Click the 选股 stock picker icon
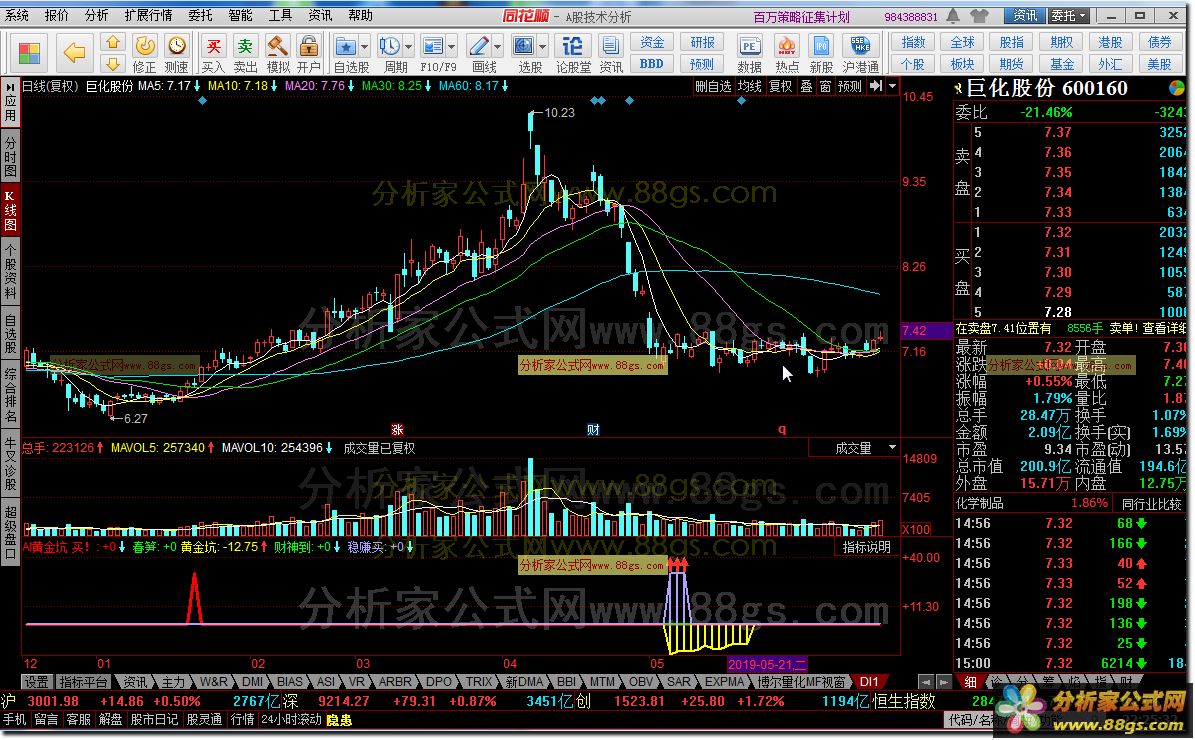This screenshot has width=1195, height=740. 524,46
